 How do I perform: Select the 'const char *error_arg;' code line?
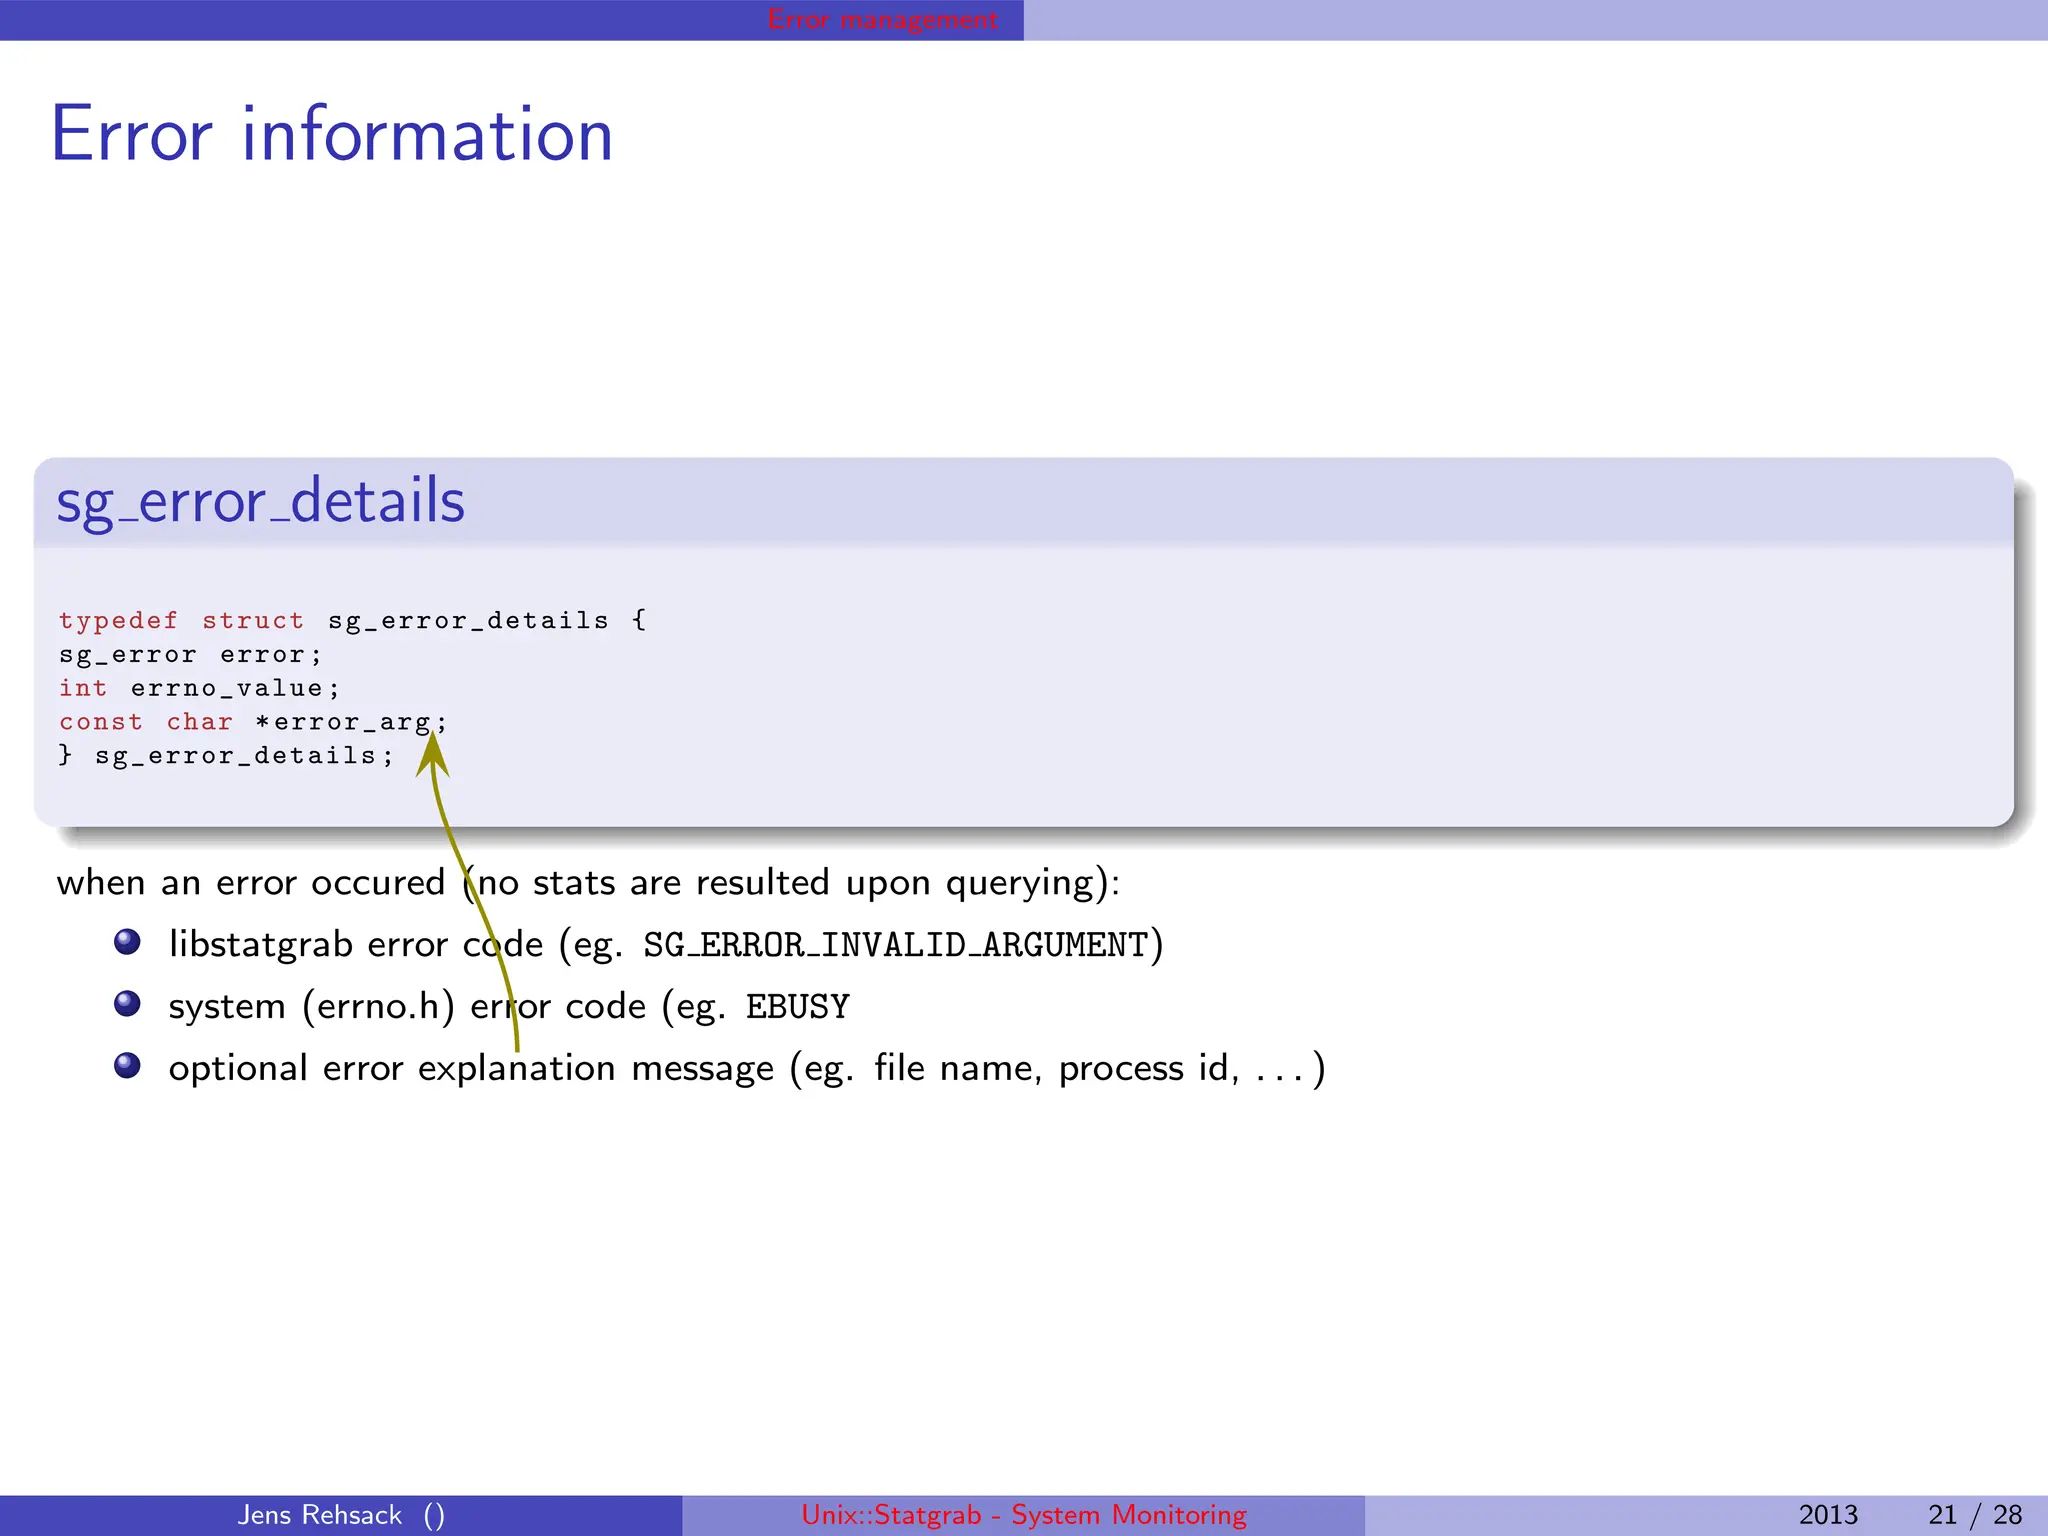(253, 722)
